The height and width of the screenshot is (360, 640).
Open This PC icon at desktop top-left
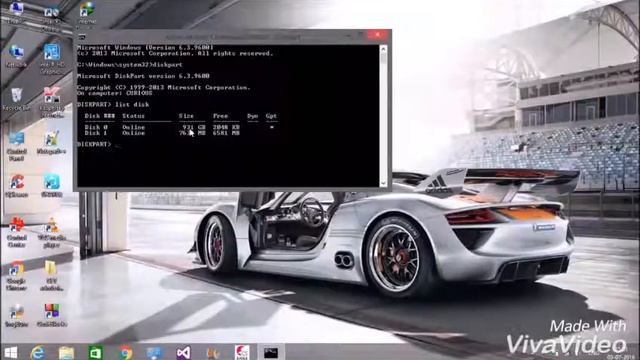(16, 12)
